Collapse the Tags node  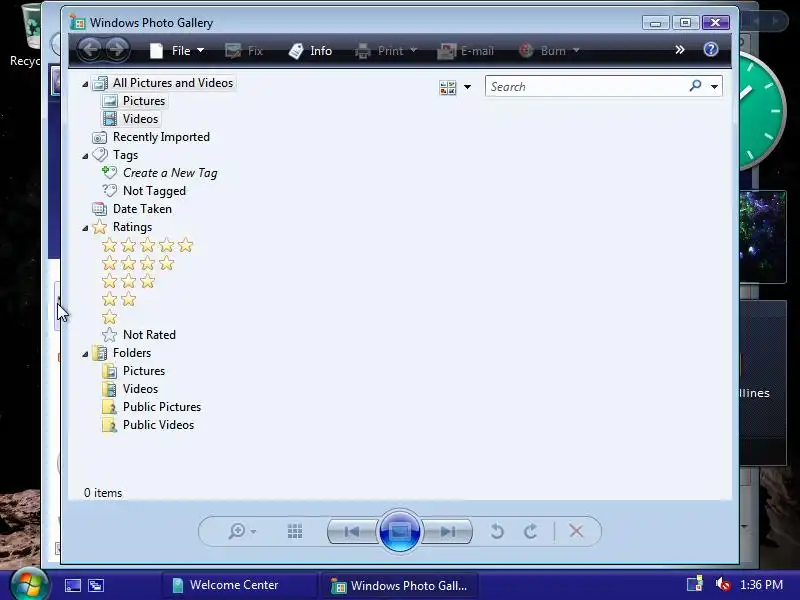[85, 156]
